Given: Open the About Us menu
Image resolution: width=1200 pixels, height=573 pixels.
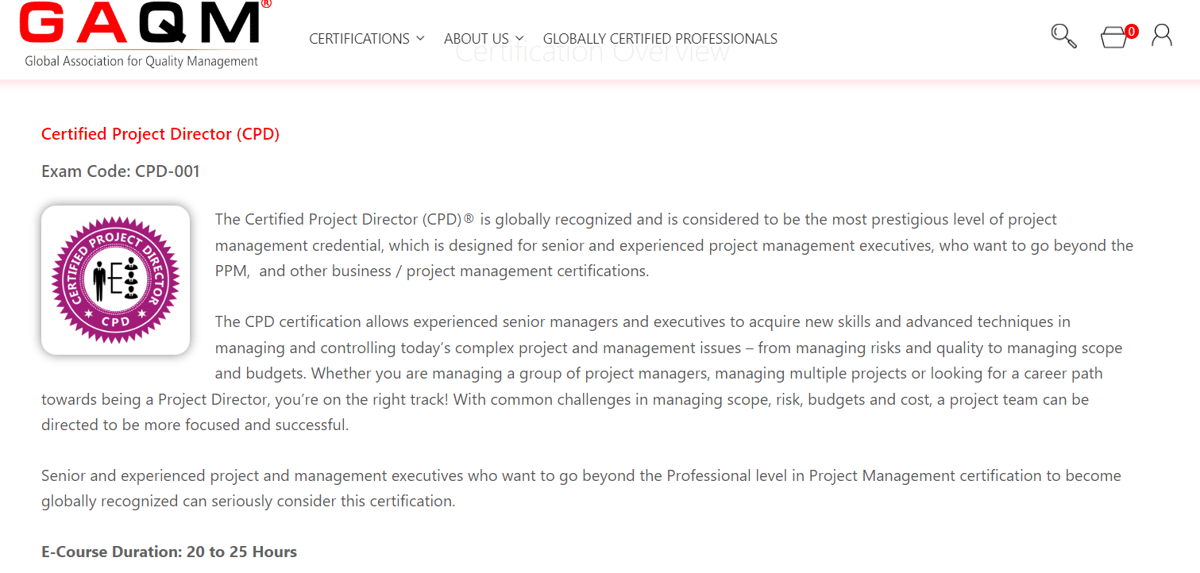Looking at the screenshot, I should (476, 39).
